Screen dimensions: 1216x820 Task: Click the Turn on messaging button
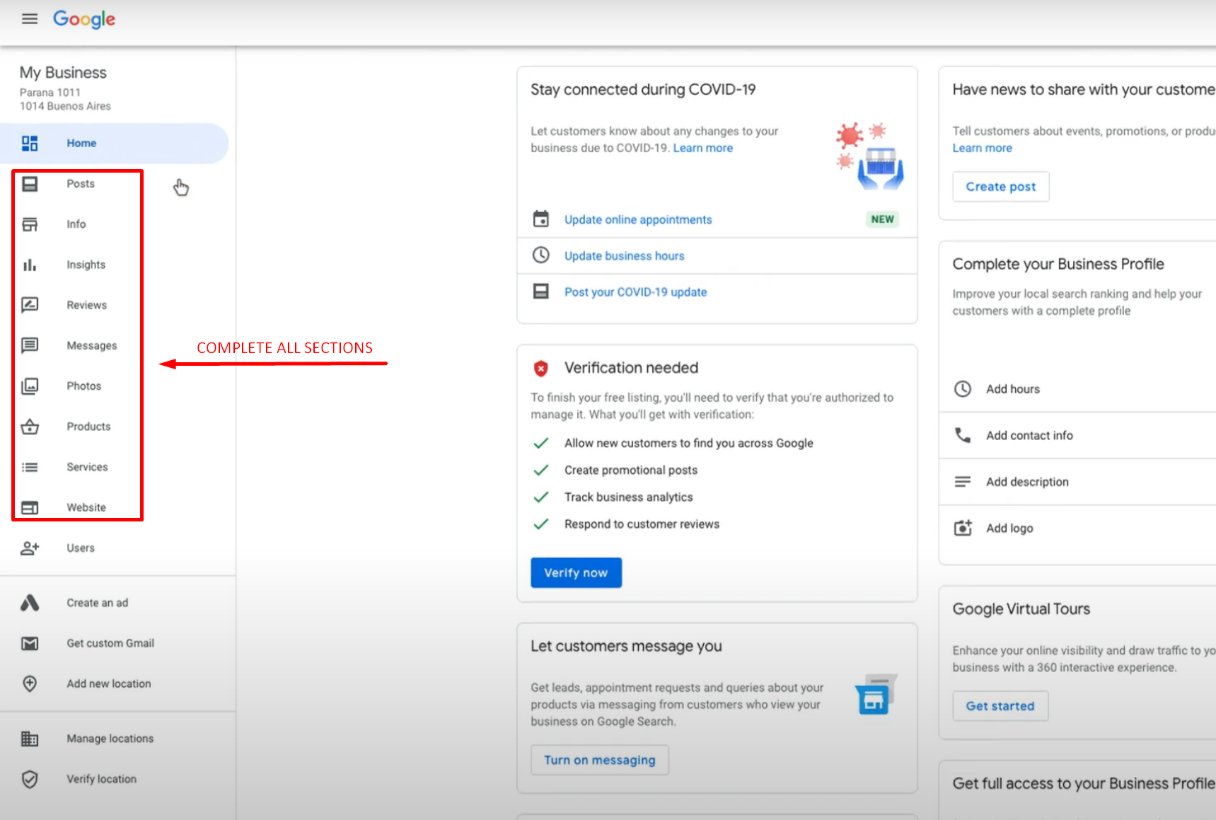tap(600, 760)
